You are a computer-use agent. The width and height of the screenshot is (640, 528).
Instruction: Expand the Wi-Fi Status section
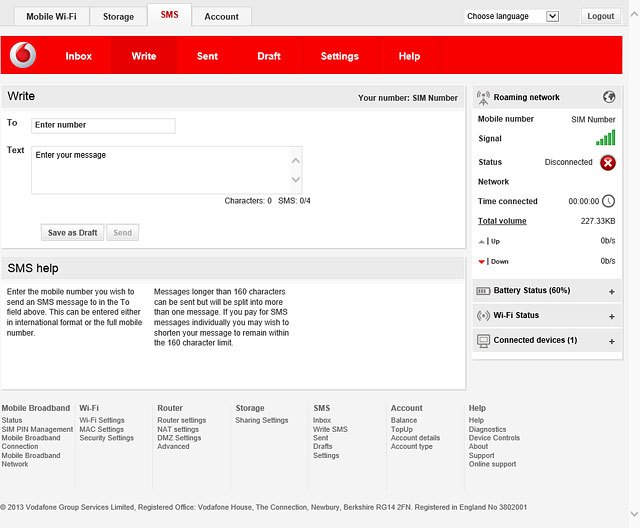coord(611,316)
